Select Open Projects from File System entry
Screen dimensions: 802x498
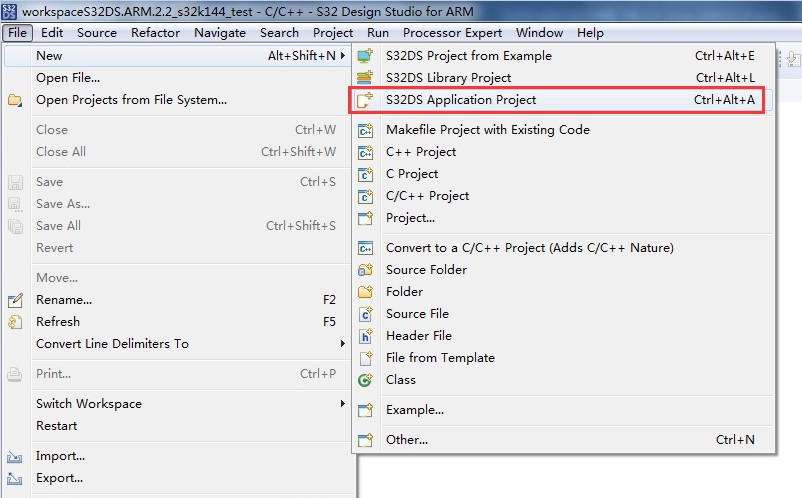[177, 100]
